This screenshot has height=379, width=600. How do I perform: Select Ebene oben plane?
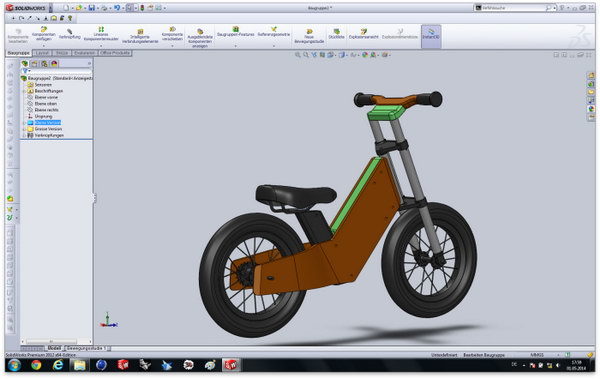click(42, 104)
